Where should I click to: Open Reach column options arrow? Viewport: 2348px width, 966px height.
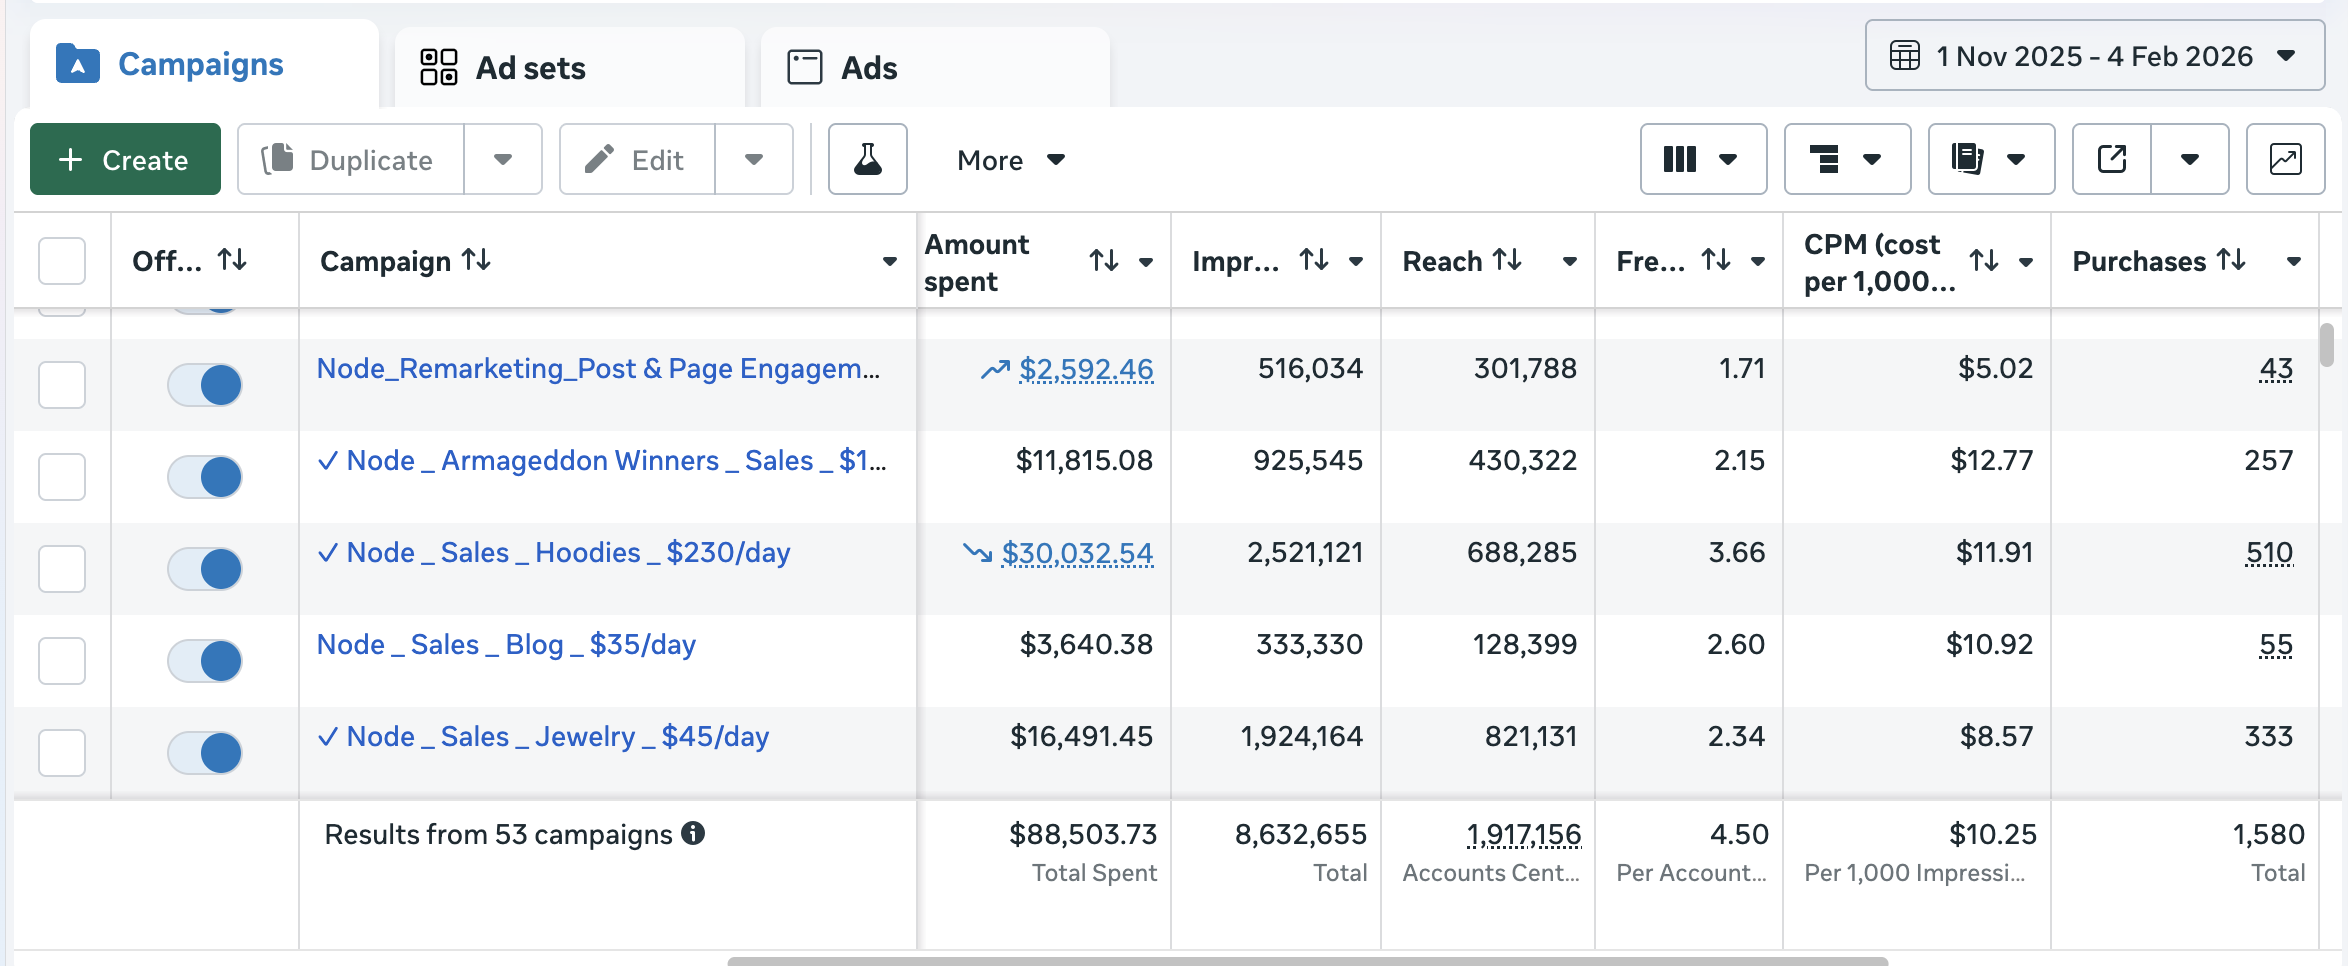(1570, 262)
